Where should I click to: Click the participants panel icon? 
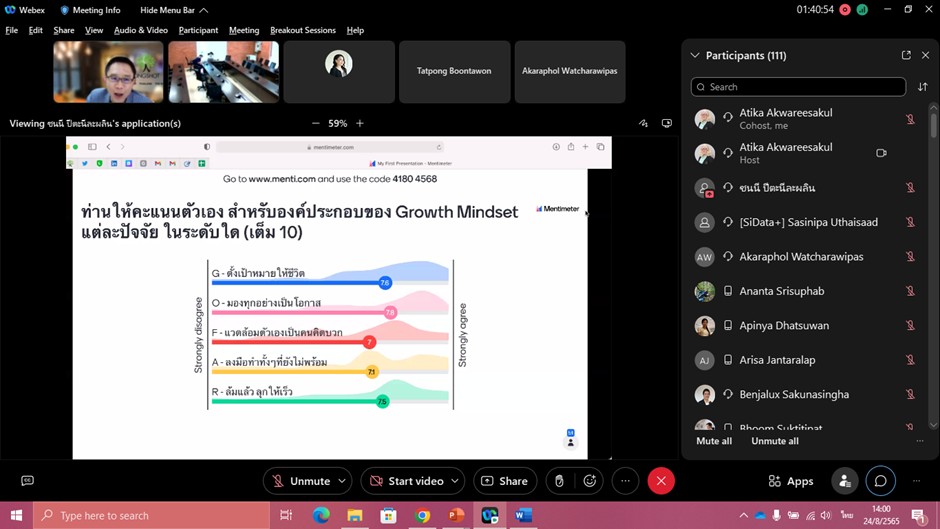(x=845, y=481)
